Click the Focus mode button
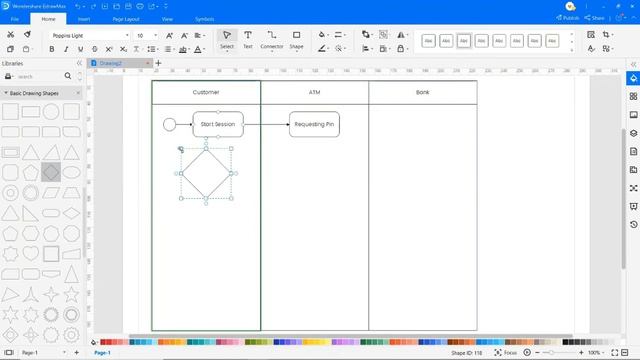This screenshot has height=360, width=640. (x=506, y=352)
